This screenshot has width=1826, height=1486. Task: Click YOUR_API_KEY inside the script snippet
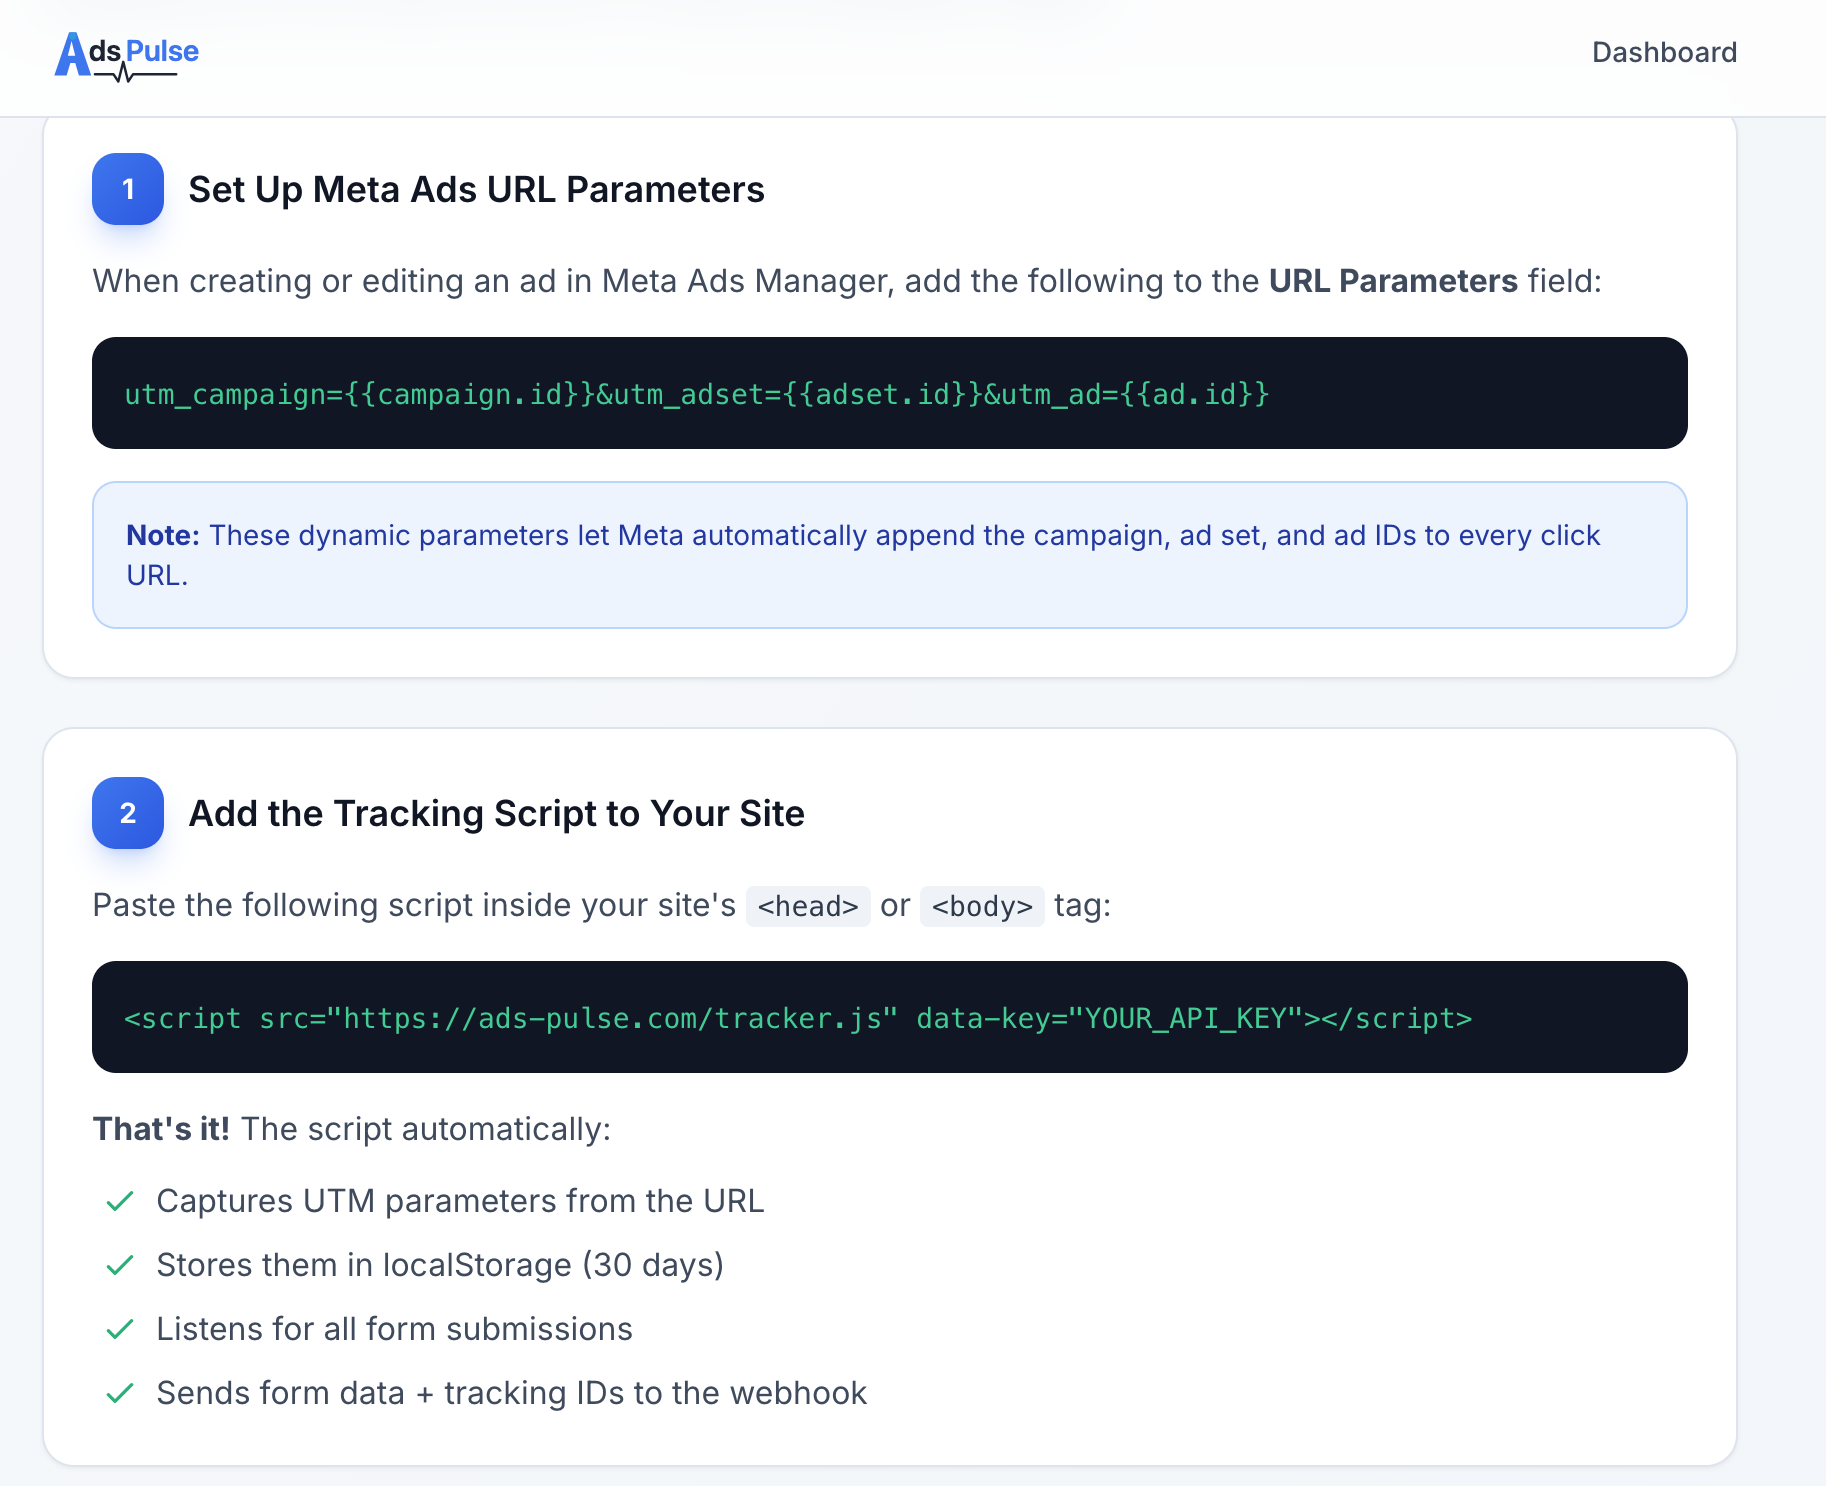[1190, 1018]
